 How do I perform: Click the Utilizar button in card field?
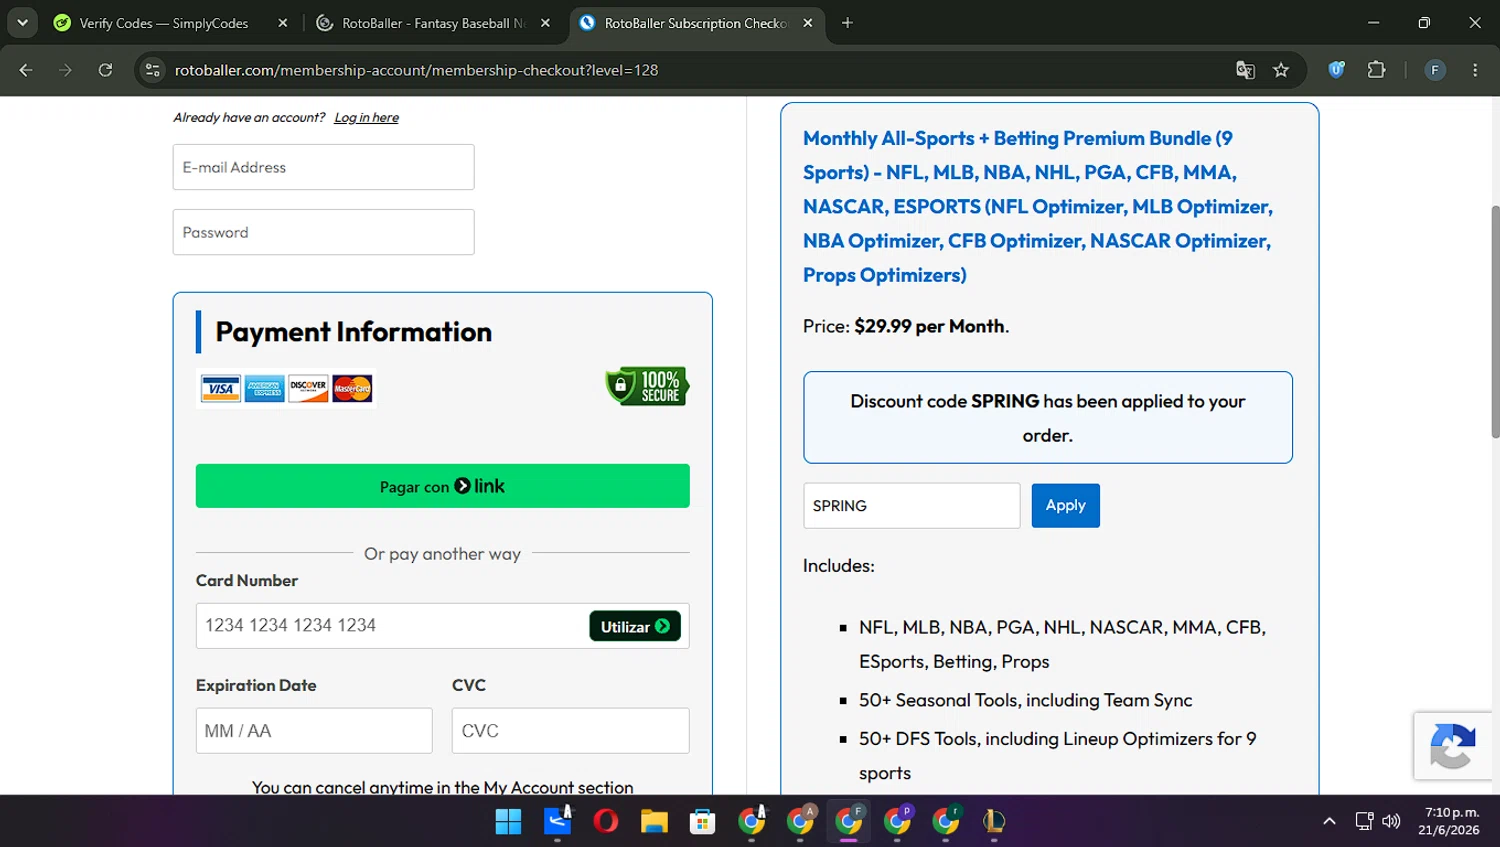click(x=635, y=626)
